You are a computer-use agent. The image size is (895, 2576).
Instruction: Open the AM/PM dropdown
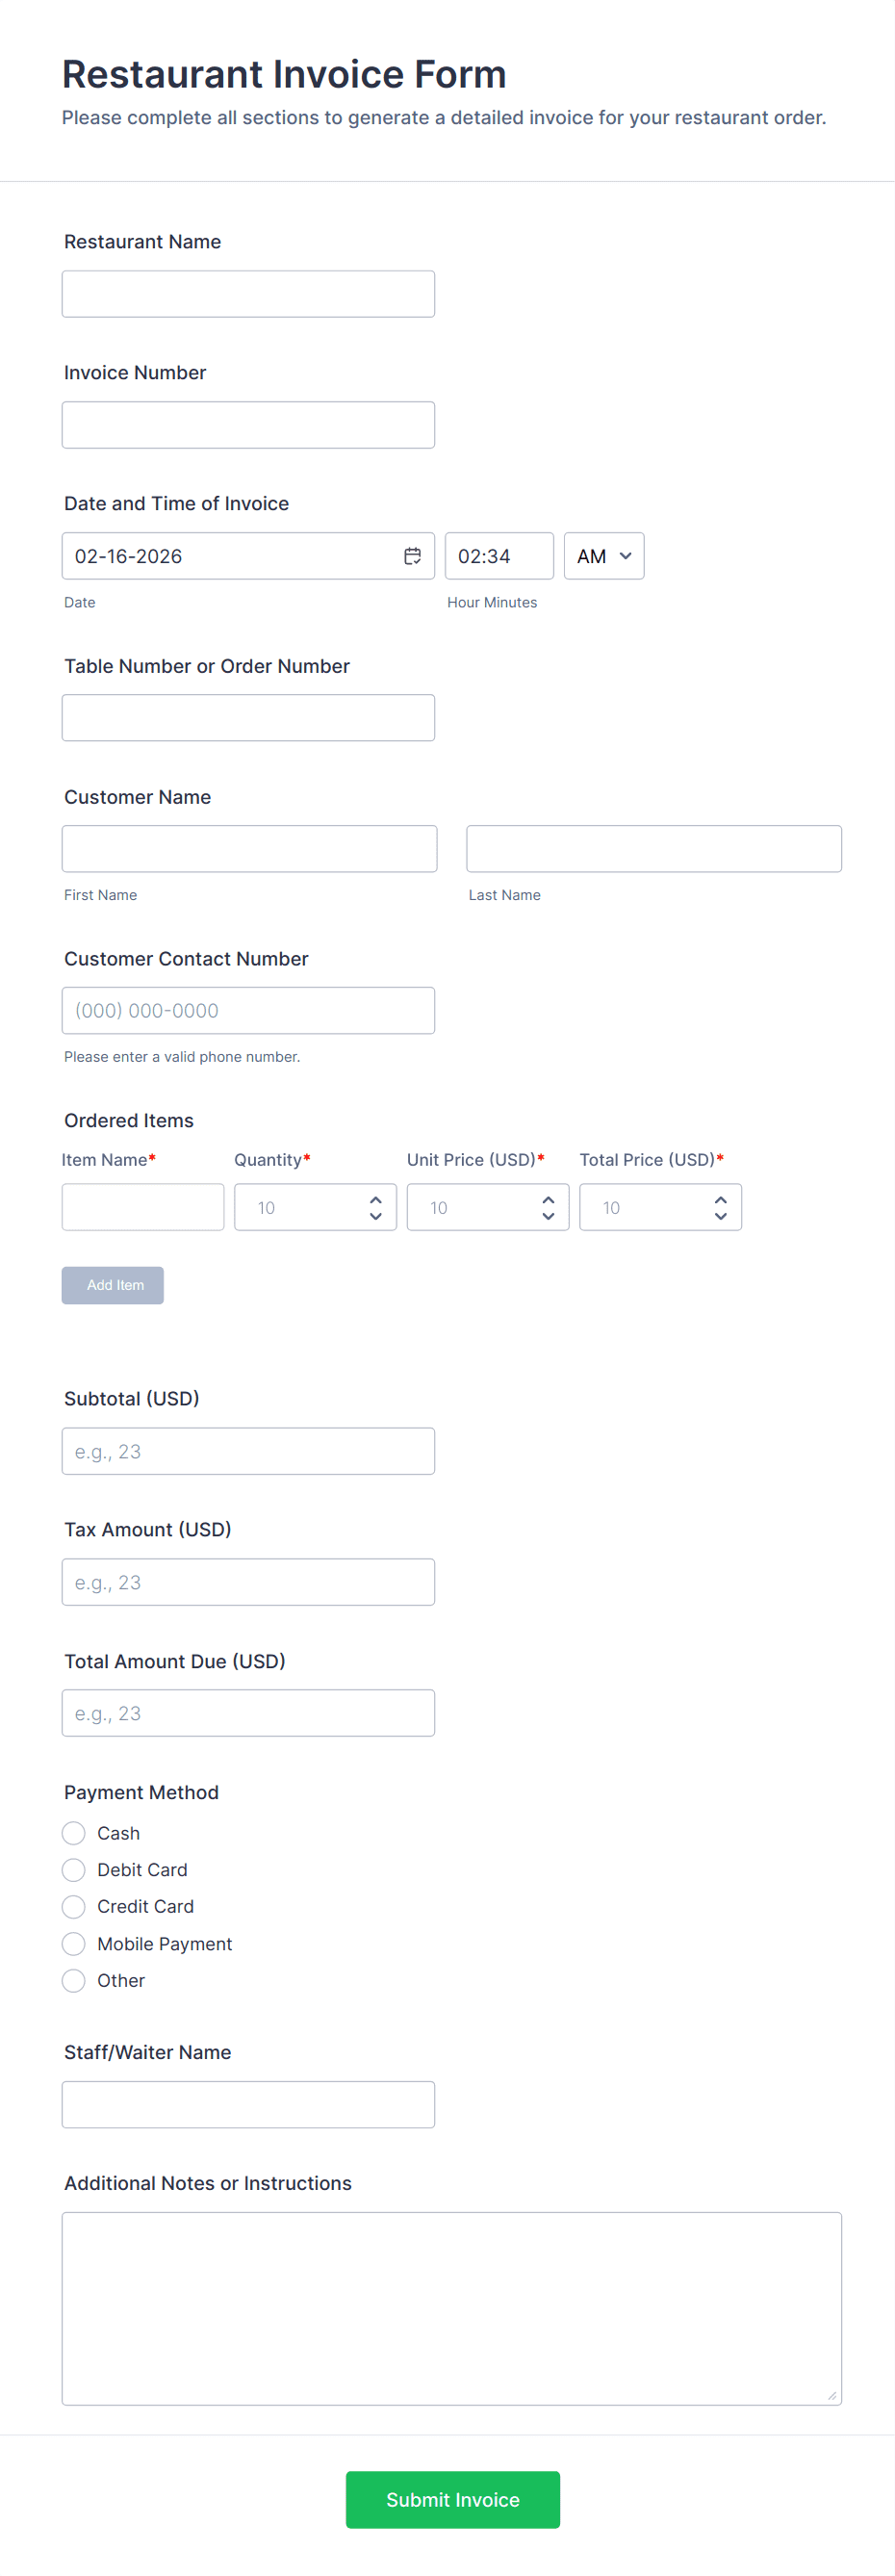604,556
